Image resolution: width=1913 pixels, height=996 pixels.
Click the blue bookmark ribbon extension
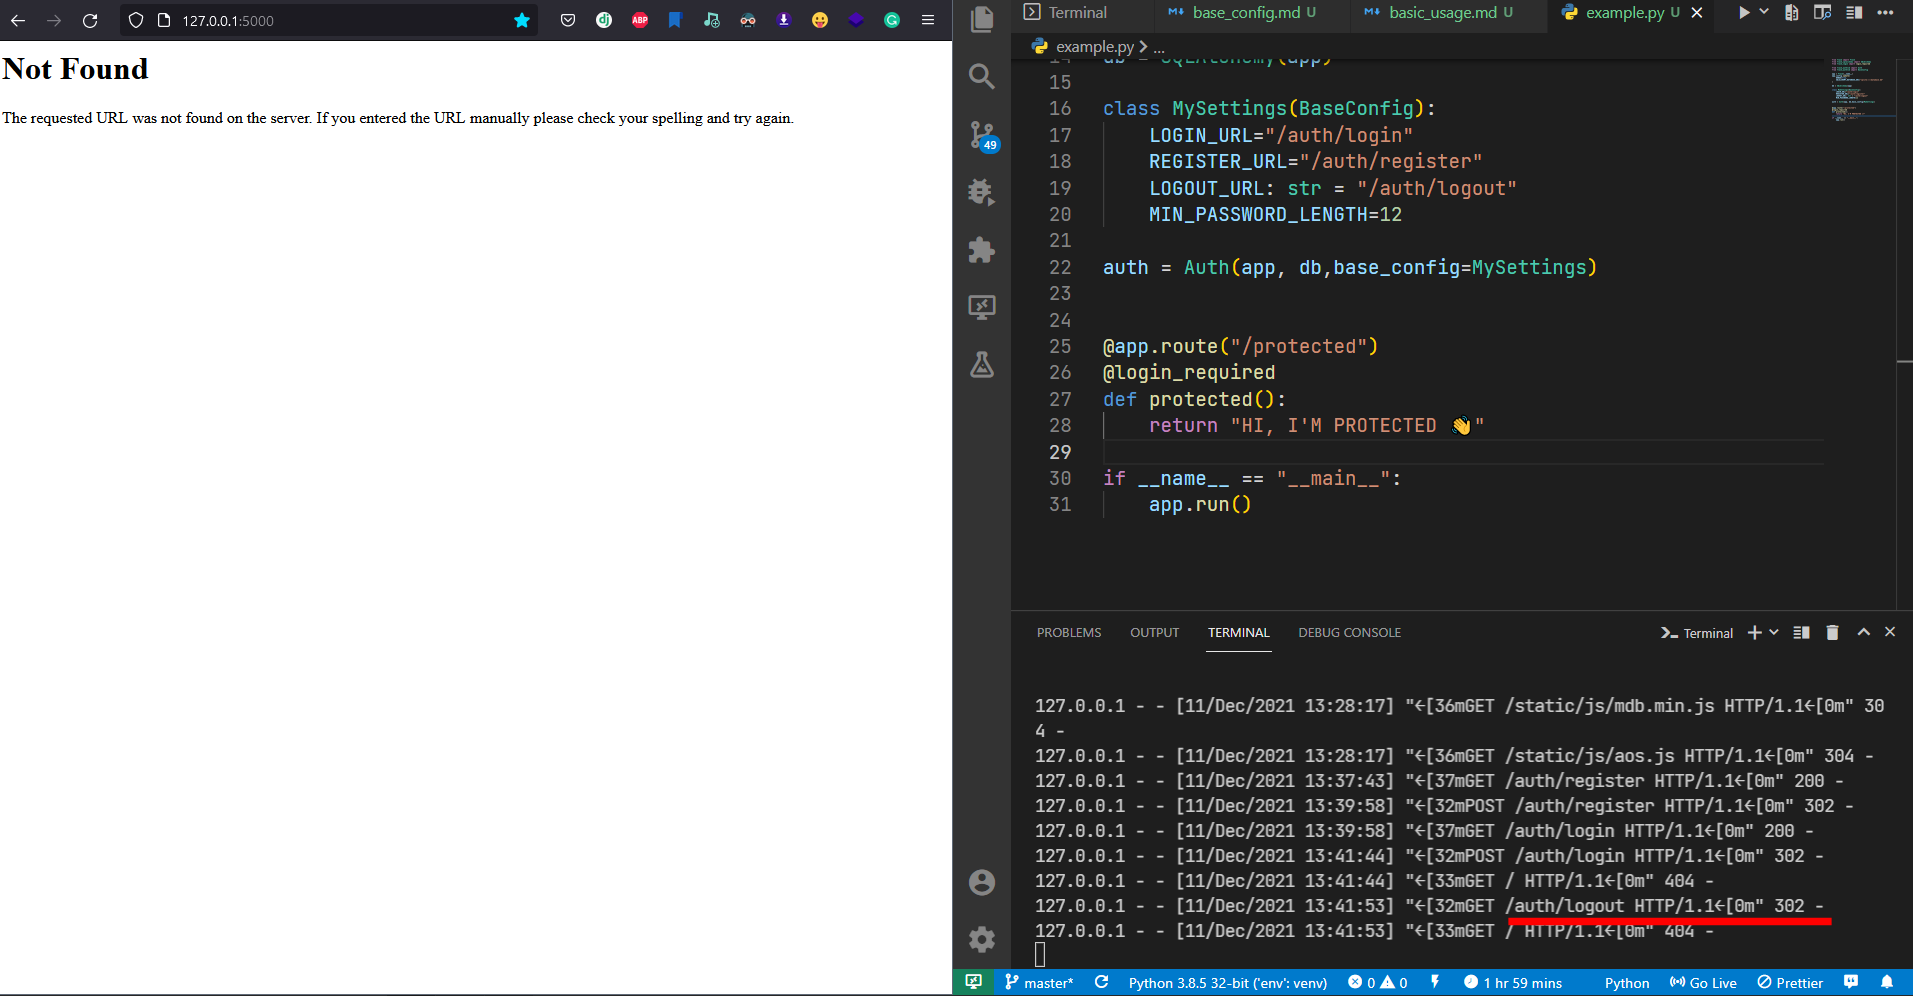pos(675,20)
